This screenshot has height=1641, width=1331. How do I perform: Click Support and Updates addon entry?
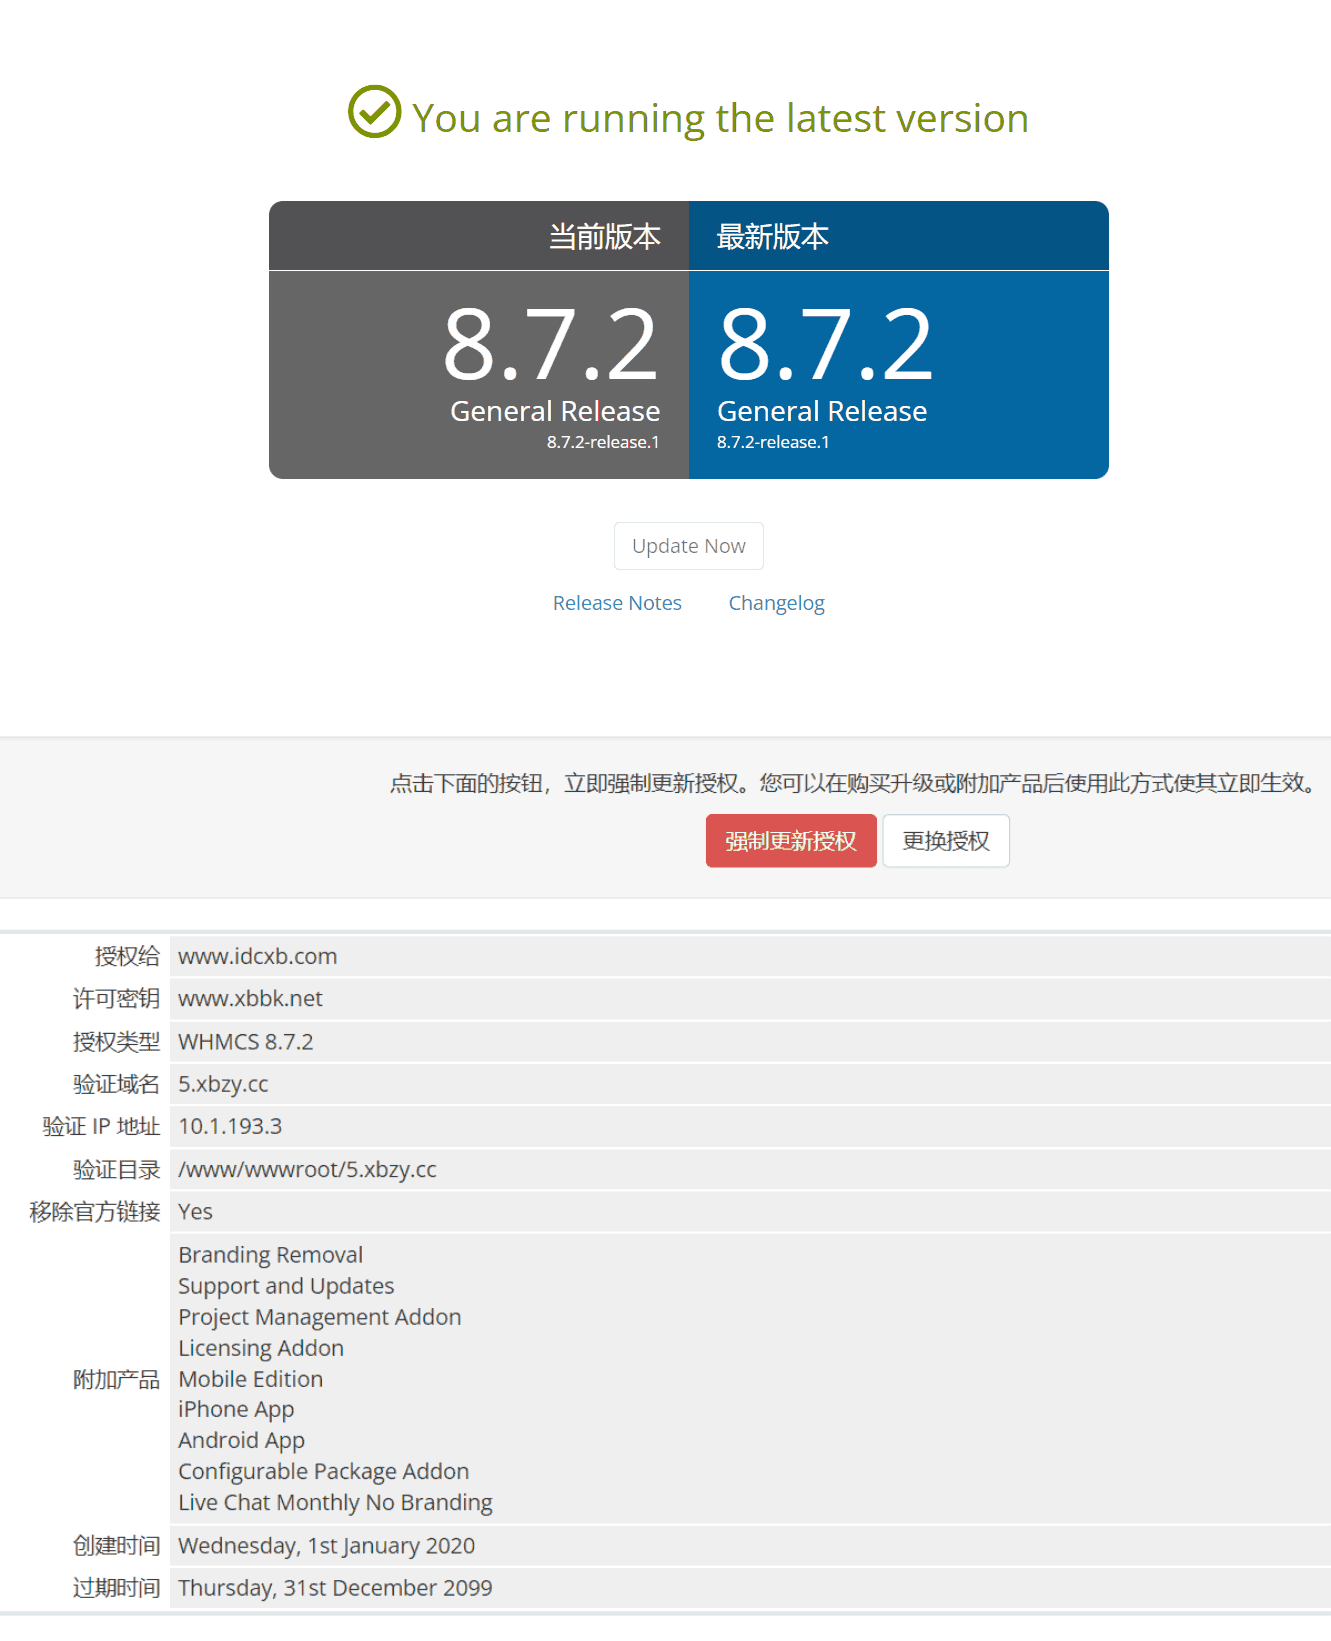286,1286
